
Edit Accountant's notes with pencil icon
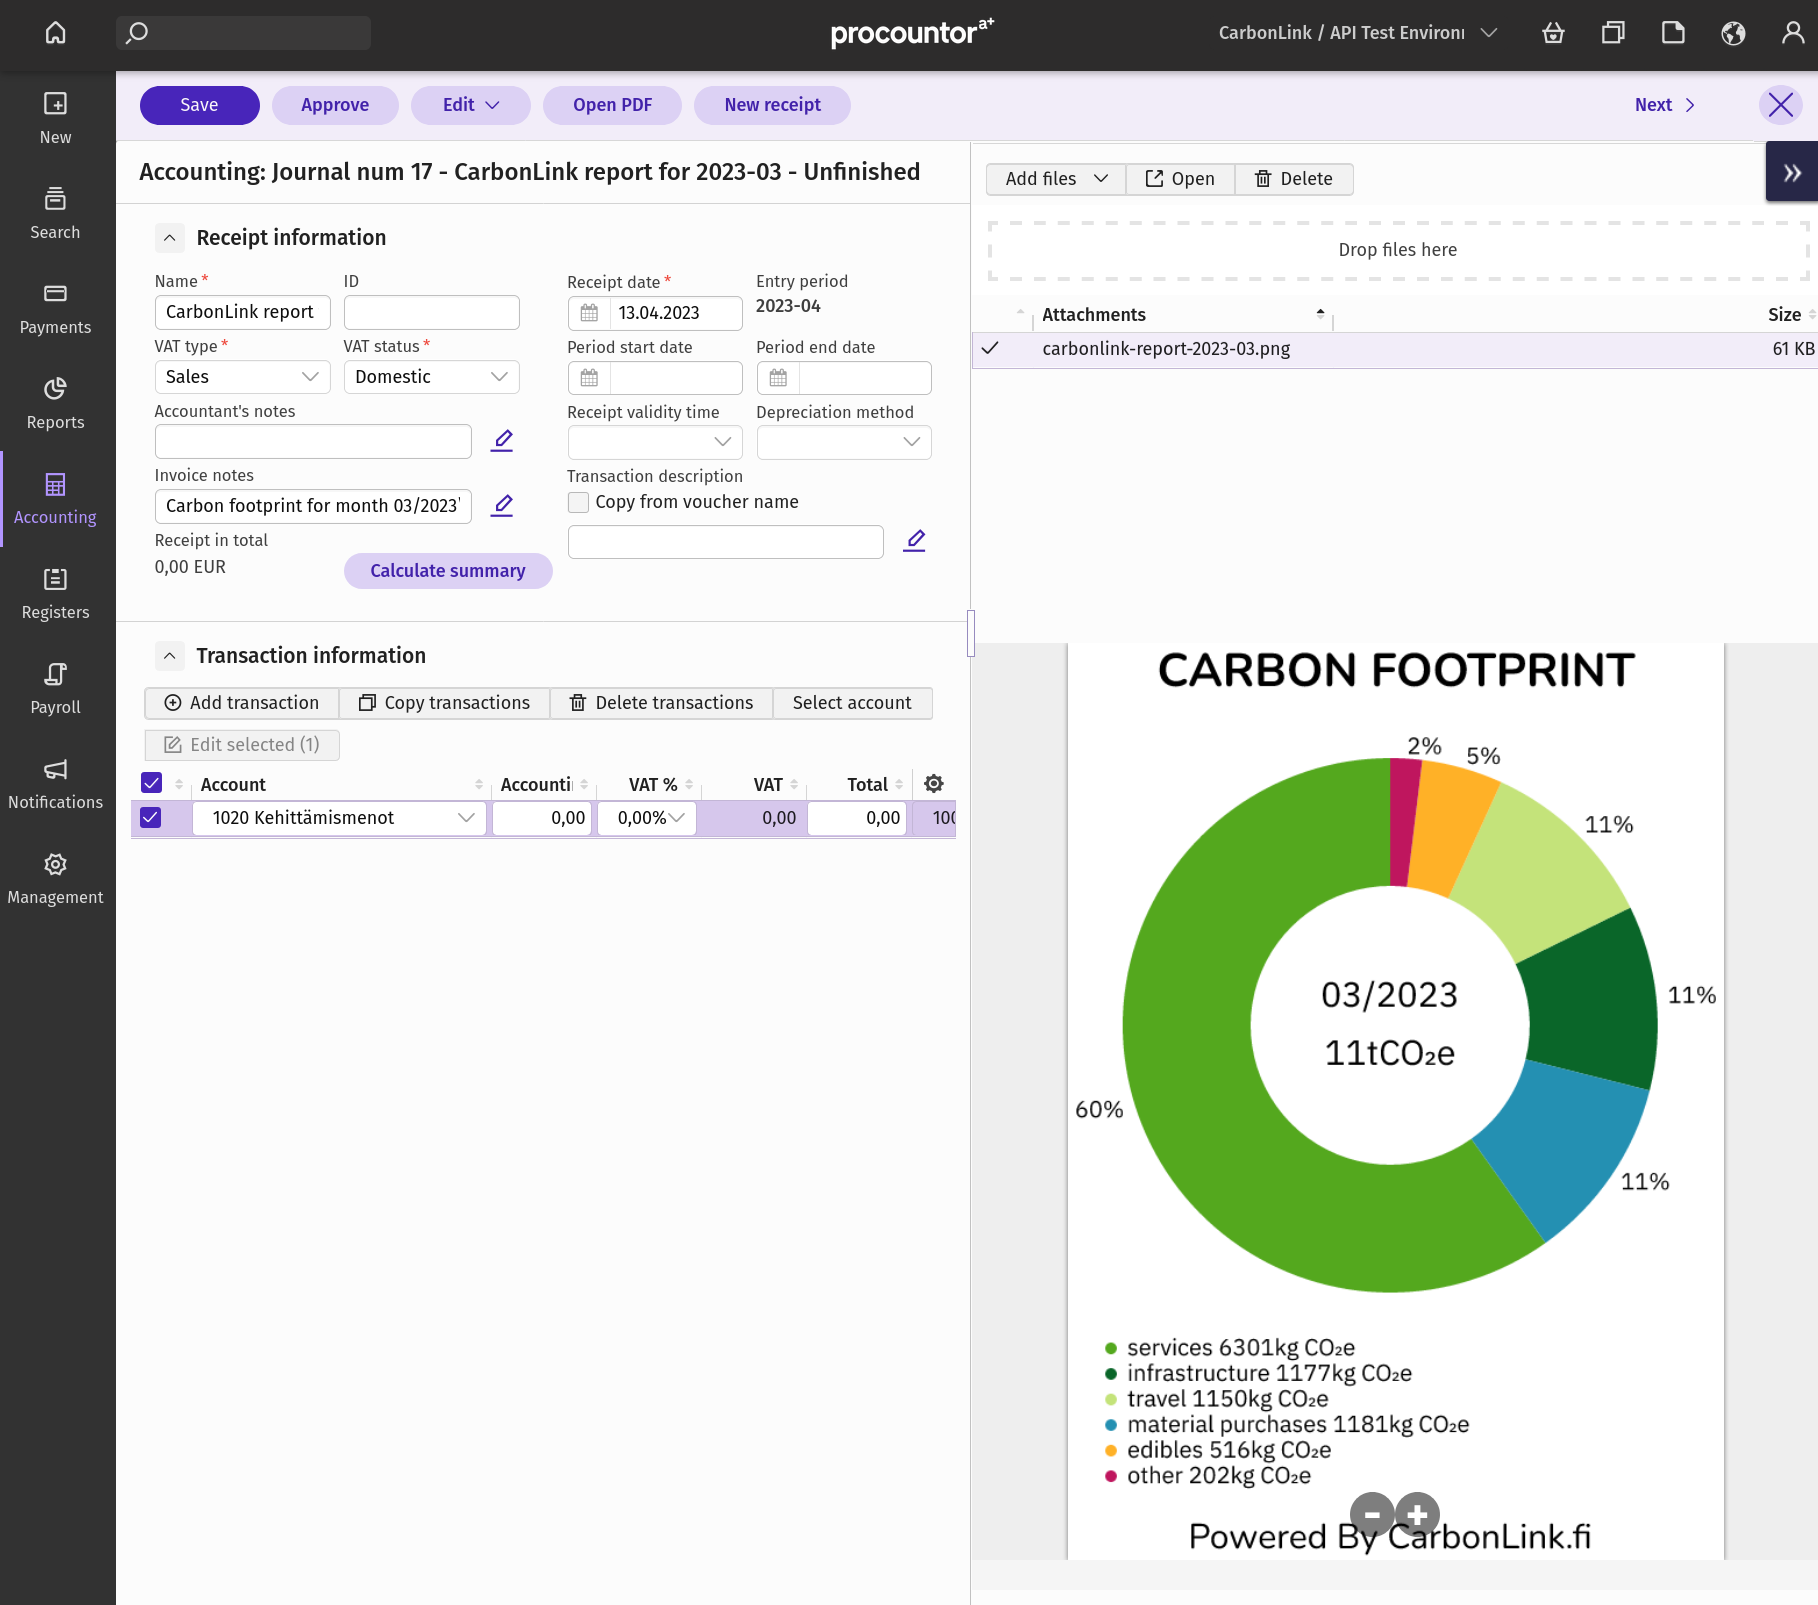click(x=502, y=441)
